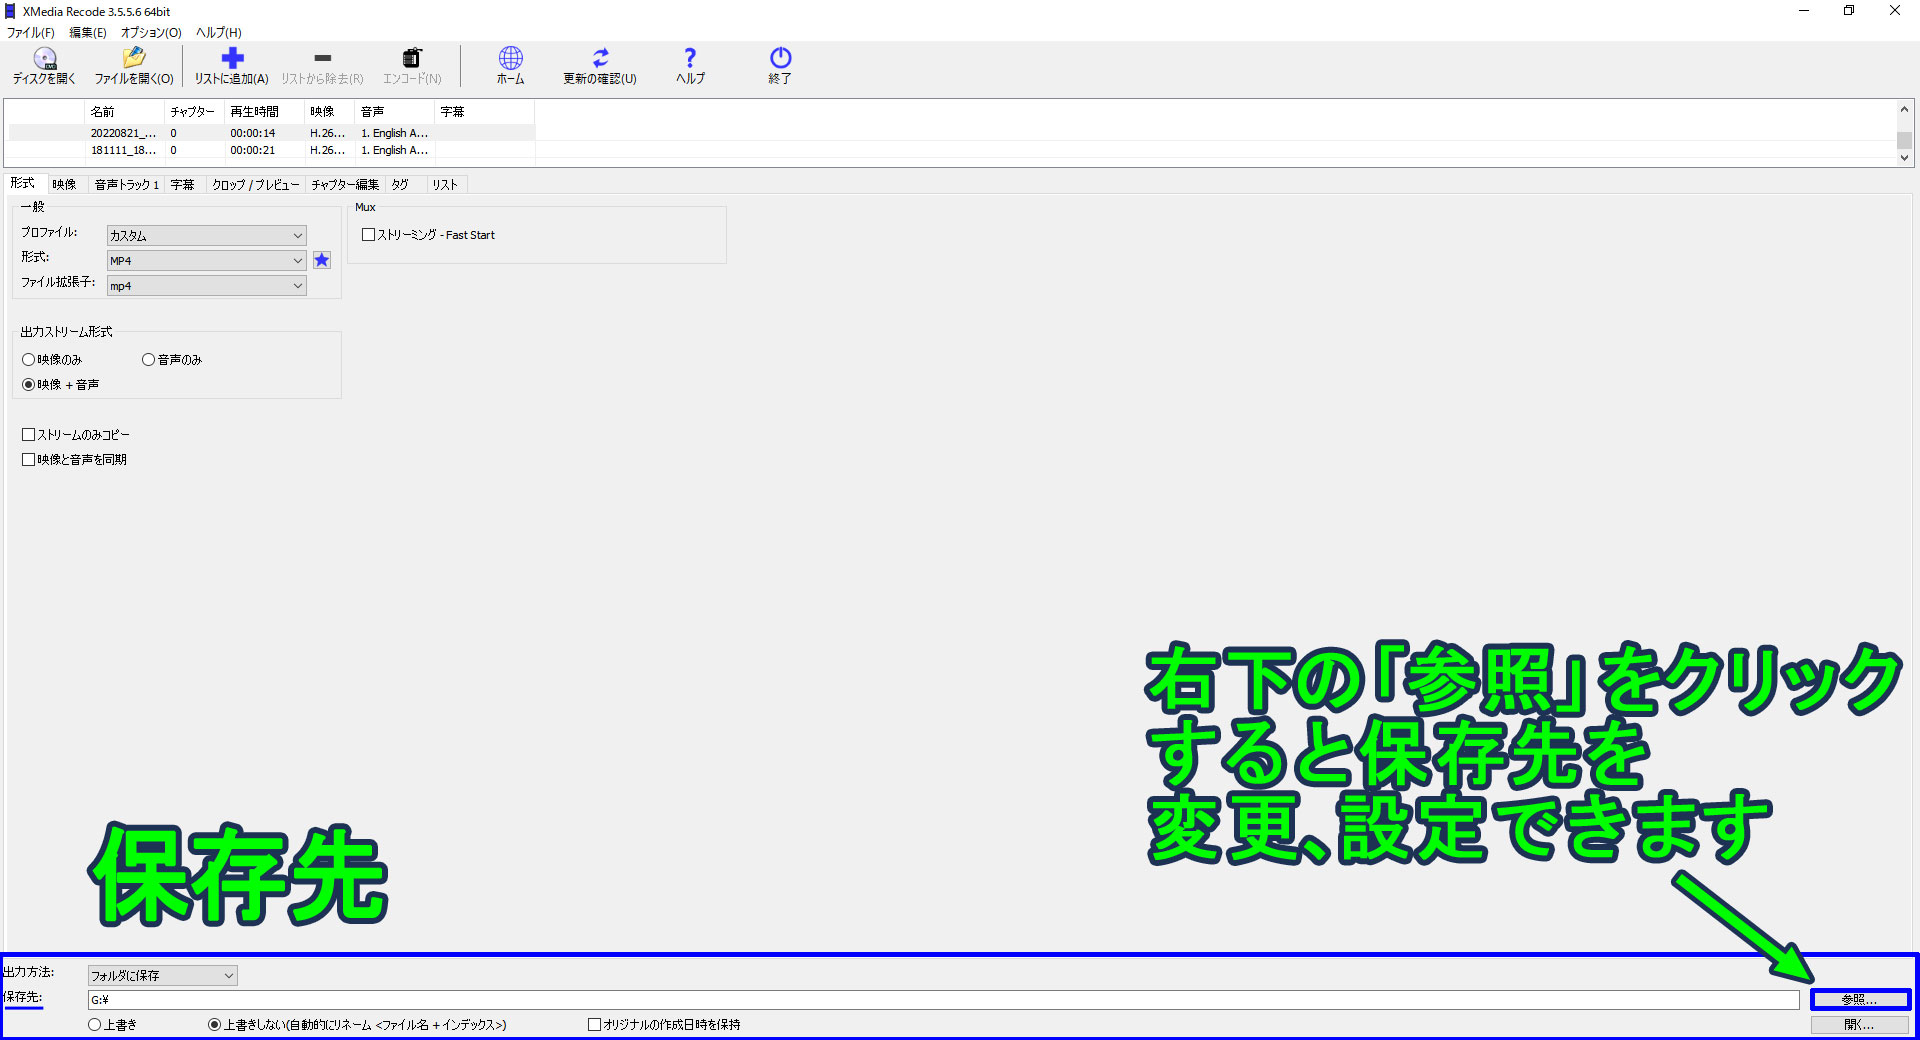Open a file via ファイルを開く toolbar icon
Image resolution: width=1920 pixels, height=1040 pixels.
pos(134,66)
